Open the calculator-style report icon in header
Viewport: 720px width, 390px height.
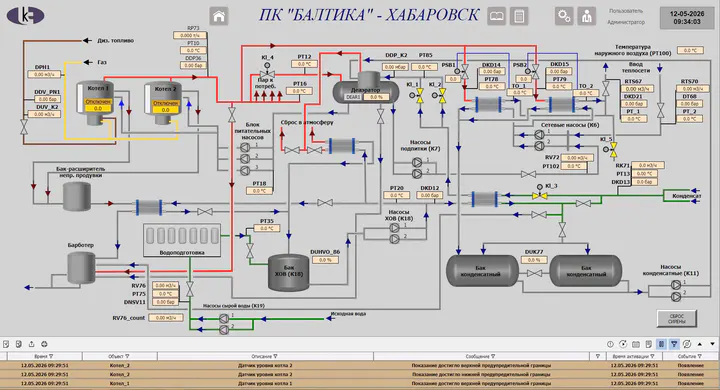[x=519, y=17]
